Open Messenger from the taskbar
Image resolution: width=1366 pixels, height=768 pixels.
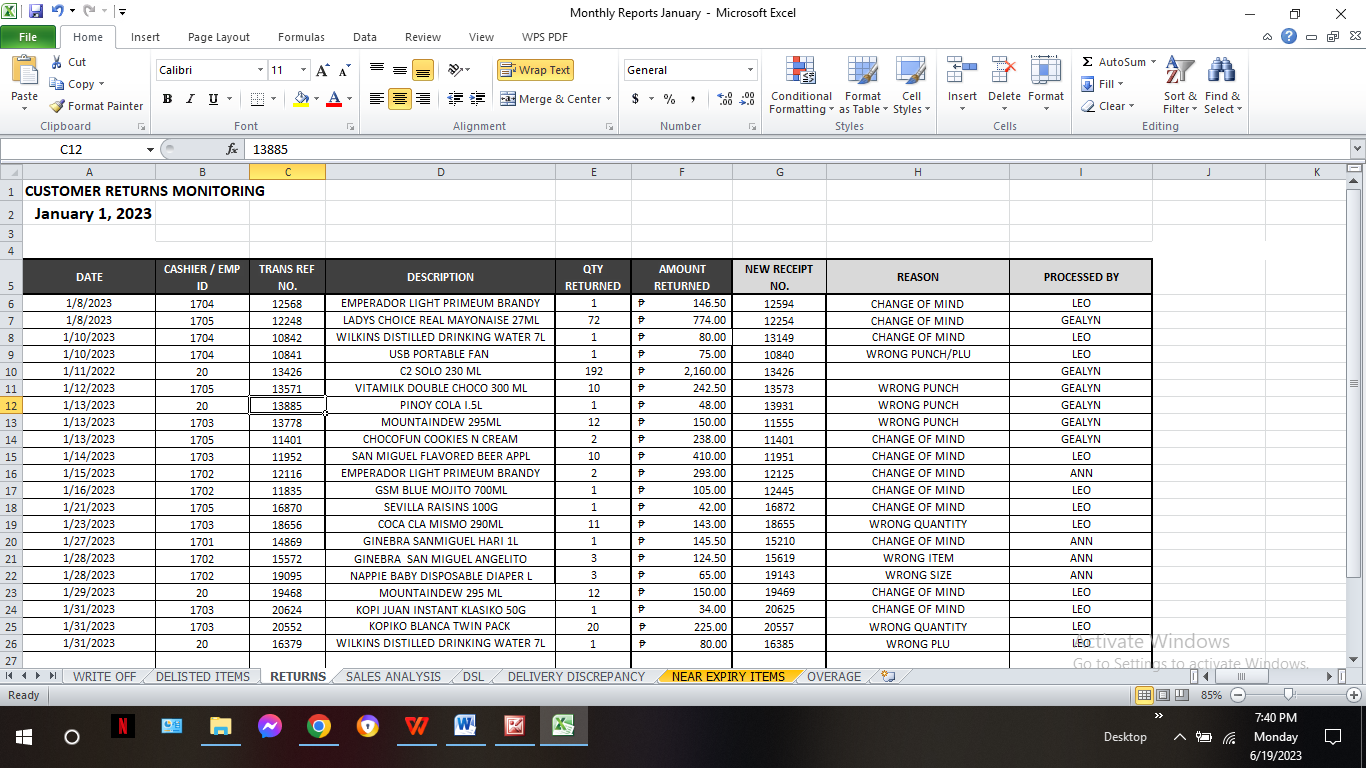point(270,726)
